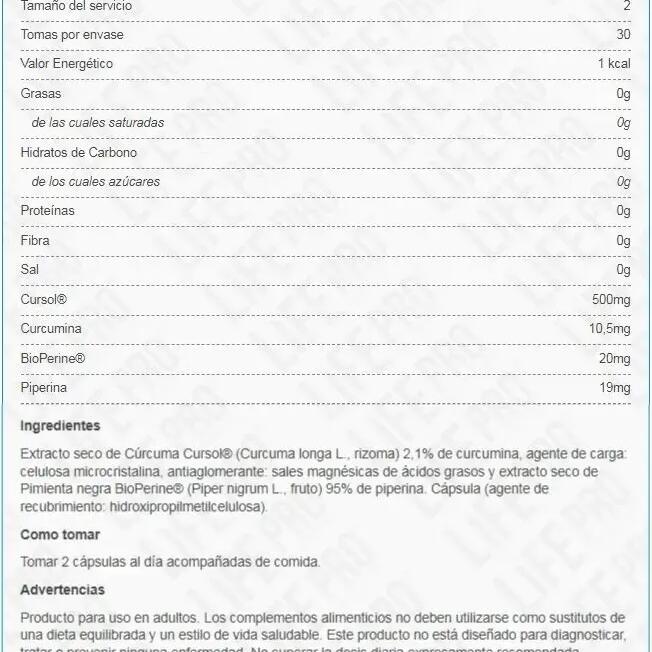The height and width of the screenshot is (652, 652).
Task: Click the 'Tomar 2 cápsulas al día' instruction text
Action: tap(170, 562)
